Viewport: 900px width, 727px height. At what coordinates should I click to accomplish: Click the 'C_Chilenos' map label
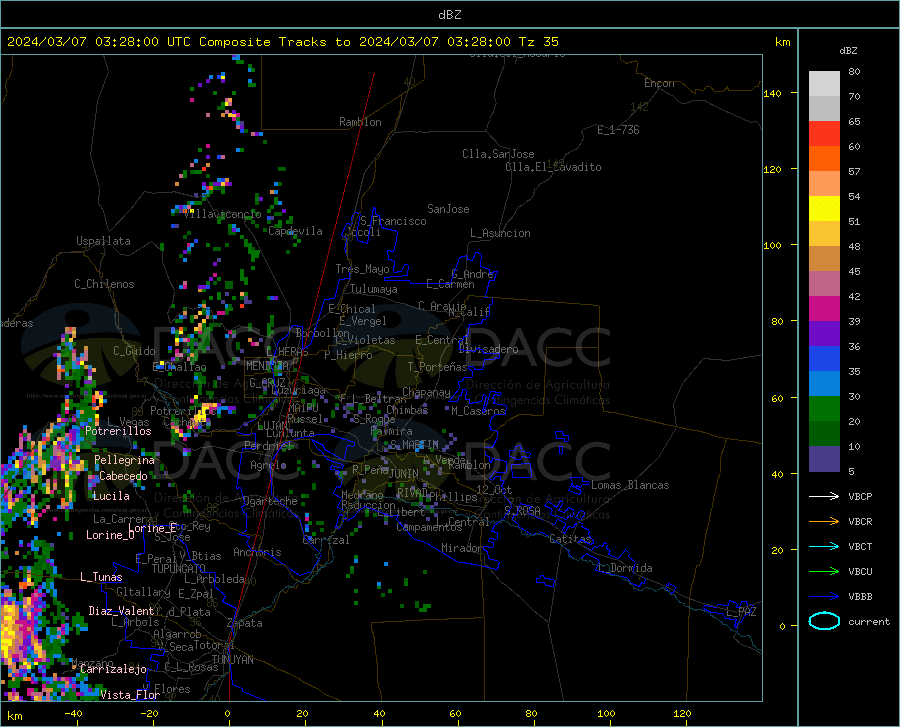pos(104,284)
